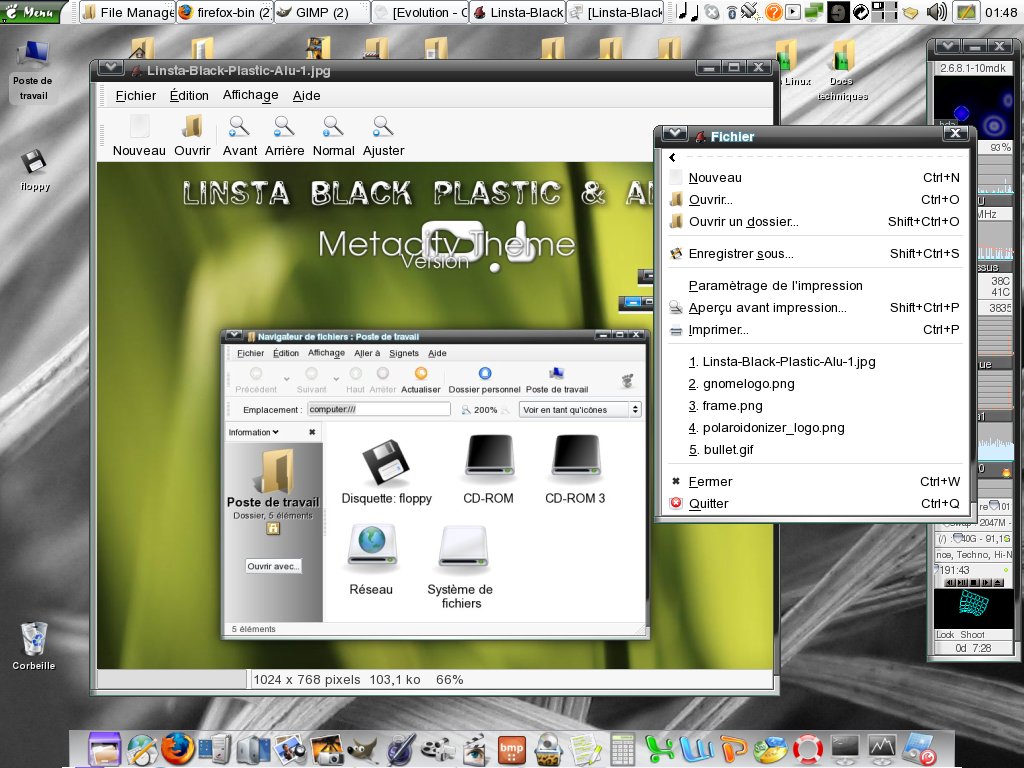
Task: Switch to GIMP (2) taskbar entry
Action: click(x=321, y=12)
